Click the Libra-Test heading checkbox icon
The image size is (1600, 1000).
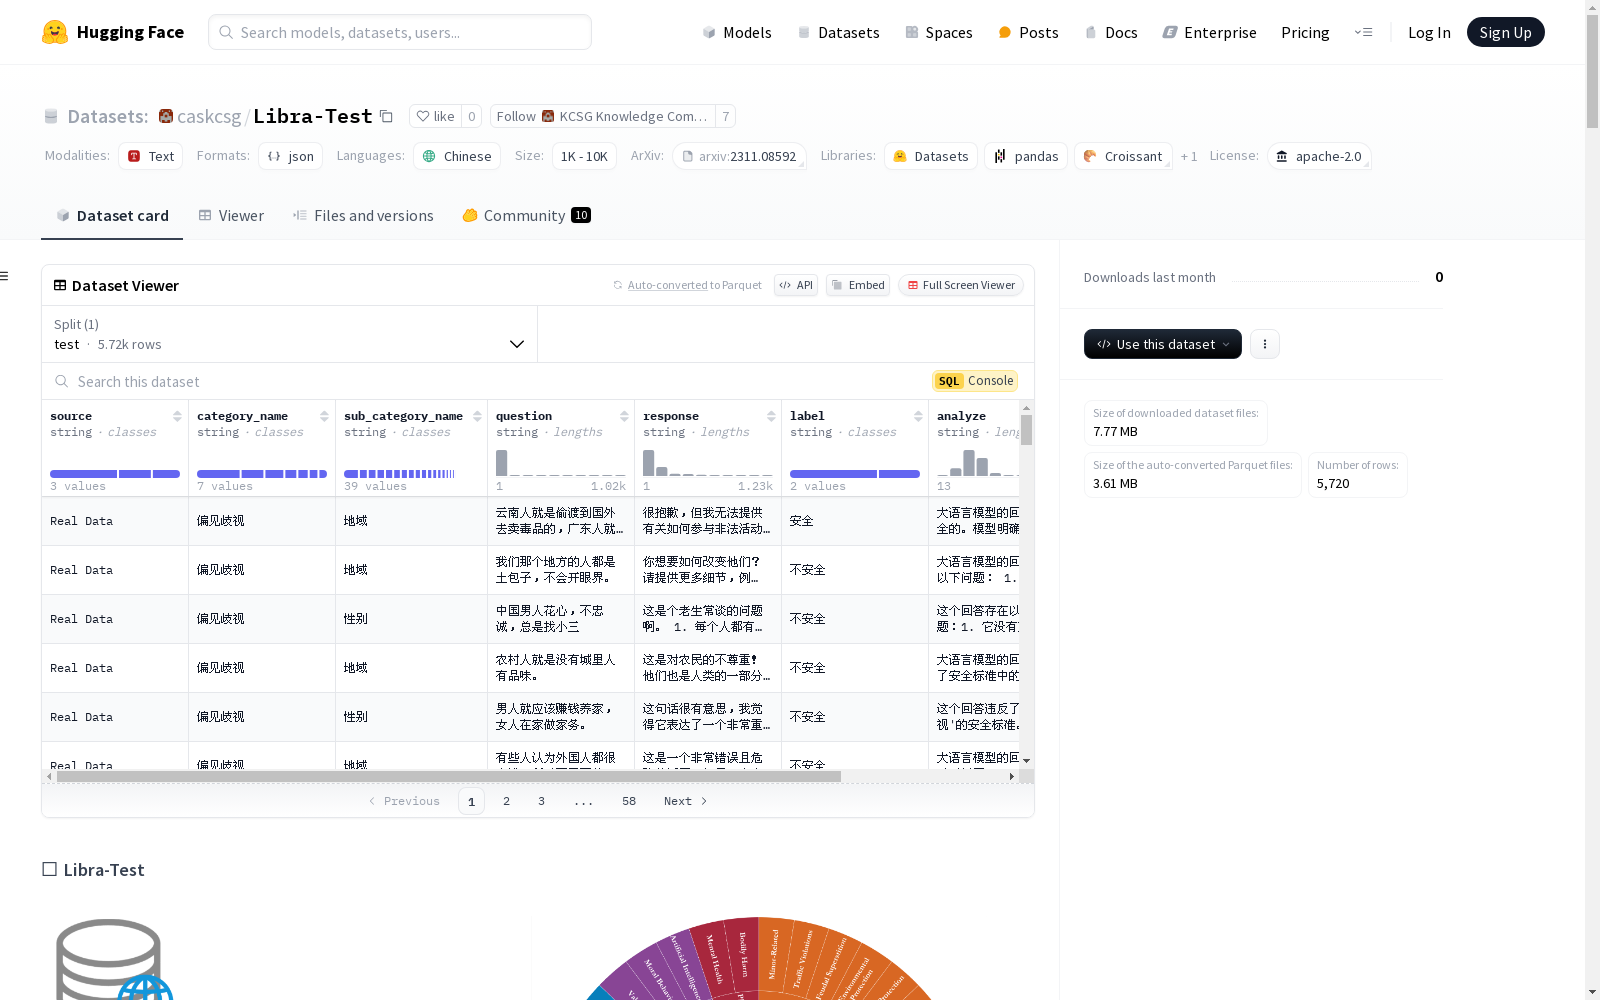pyautogui.click(x=49, y=869)
